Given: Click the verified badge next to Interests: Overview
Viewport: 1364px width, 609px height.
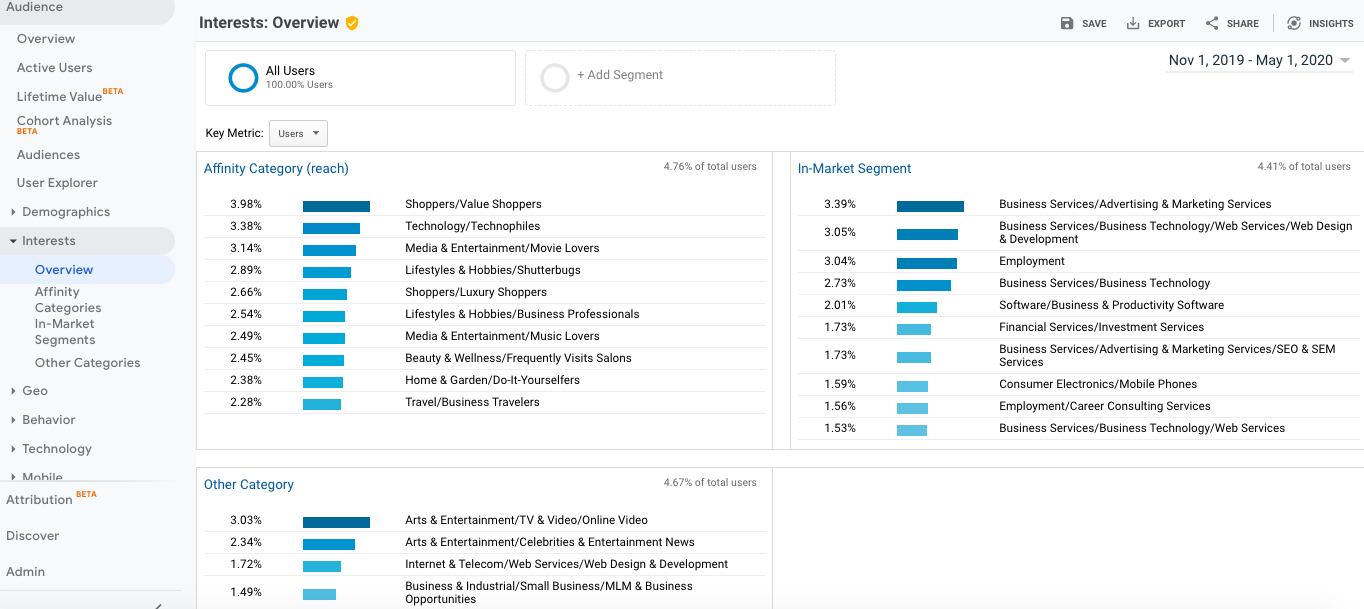Looking at the screenshot, I should point(352,21).
